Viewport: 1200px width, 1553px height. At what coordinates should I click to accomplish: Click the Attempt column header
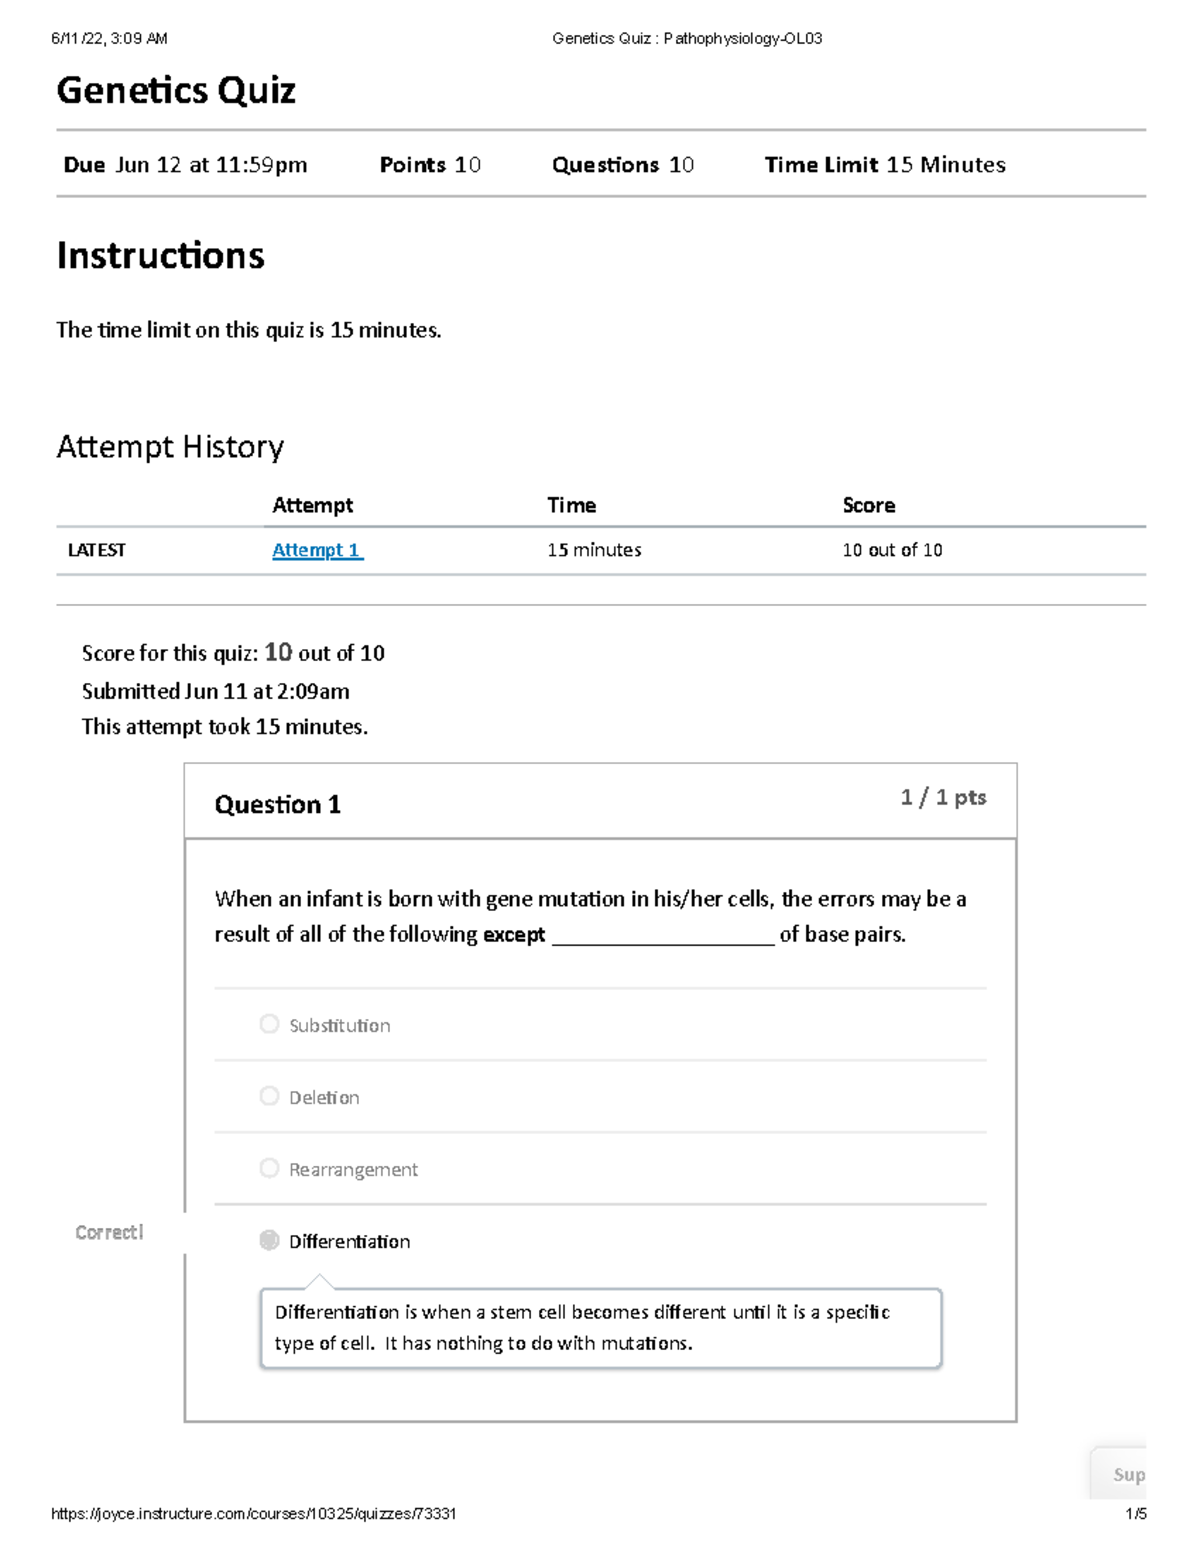point(312,505)
